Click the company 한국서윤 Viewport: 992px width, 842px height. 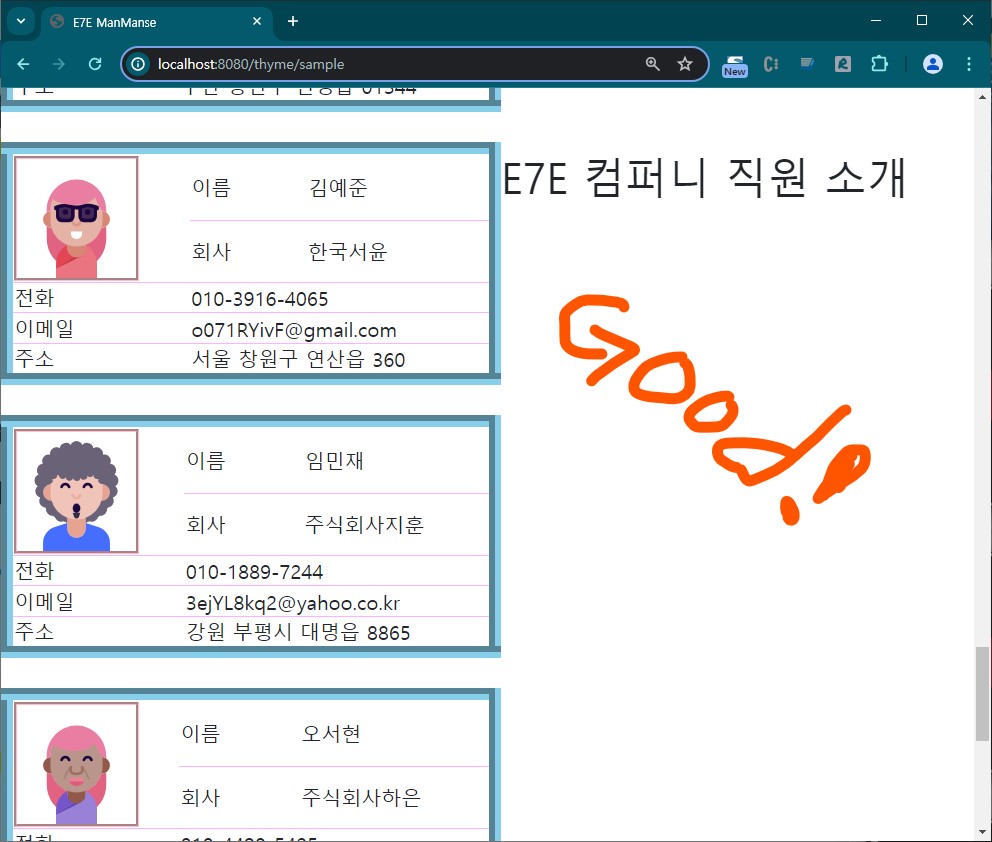347,252
